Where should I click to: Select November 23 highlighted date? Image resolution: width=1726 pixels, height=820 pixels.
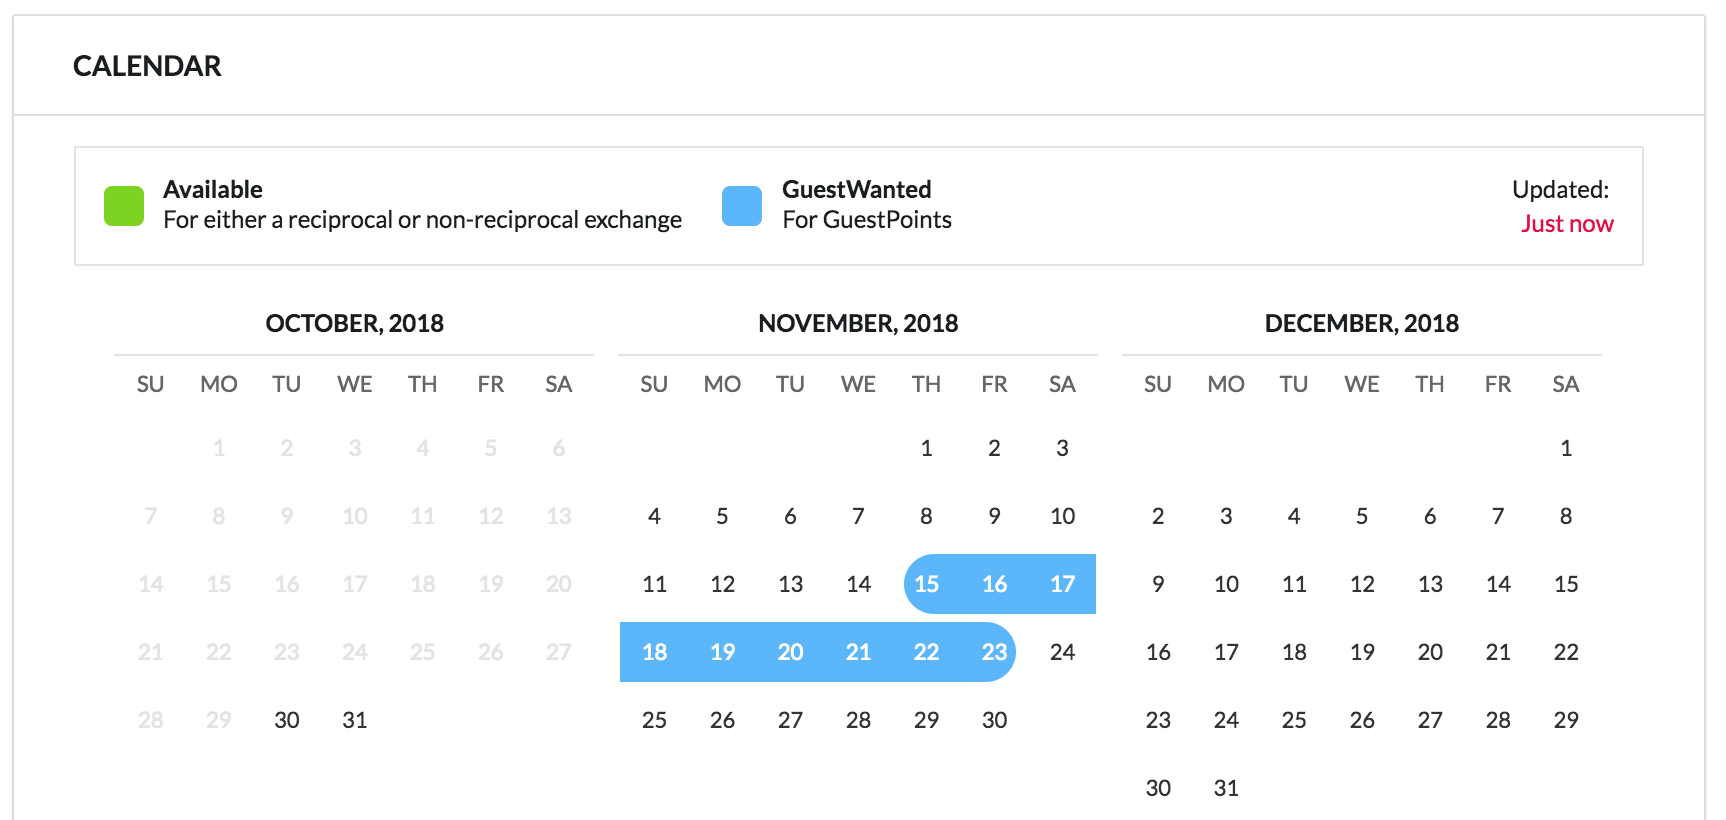994,652
